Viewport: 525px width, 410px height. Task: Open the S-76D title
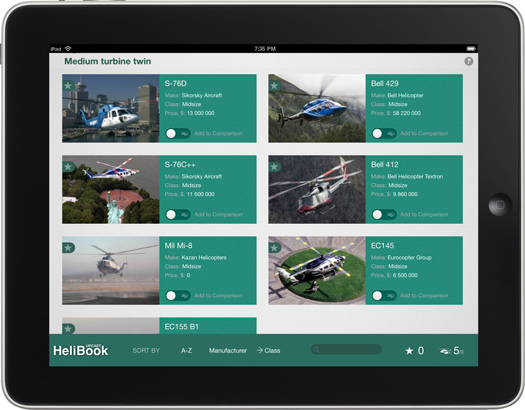pyautogui.click(x=175, y=83)
